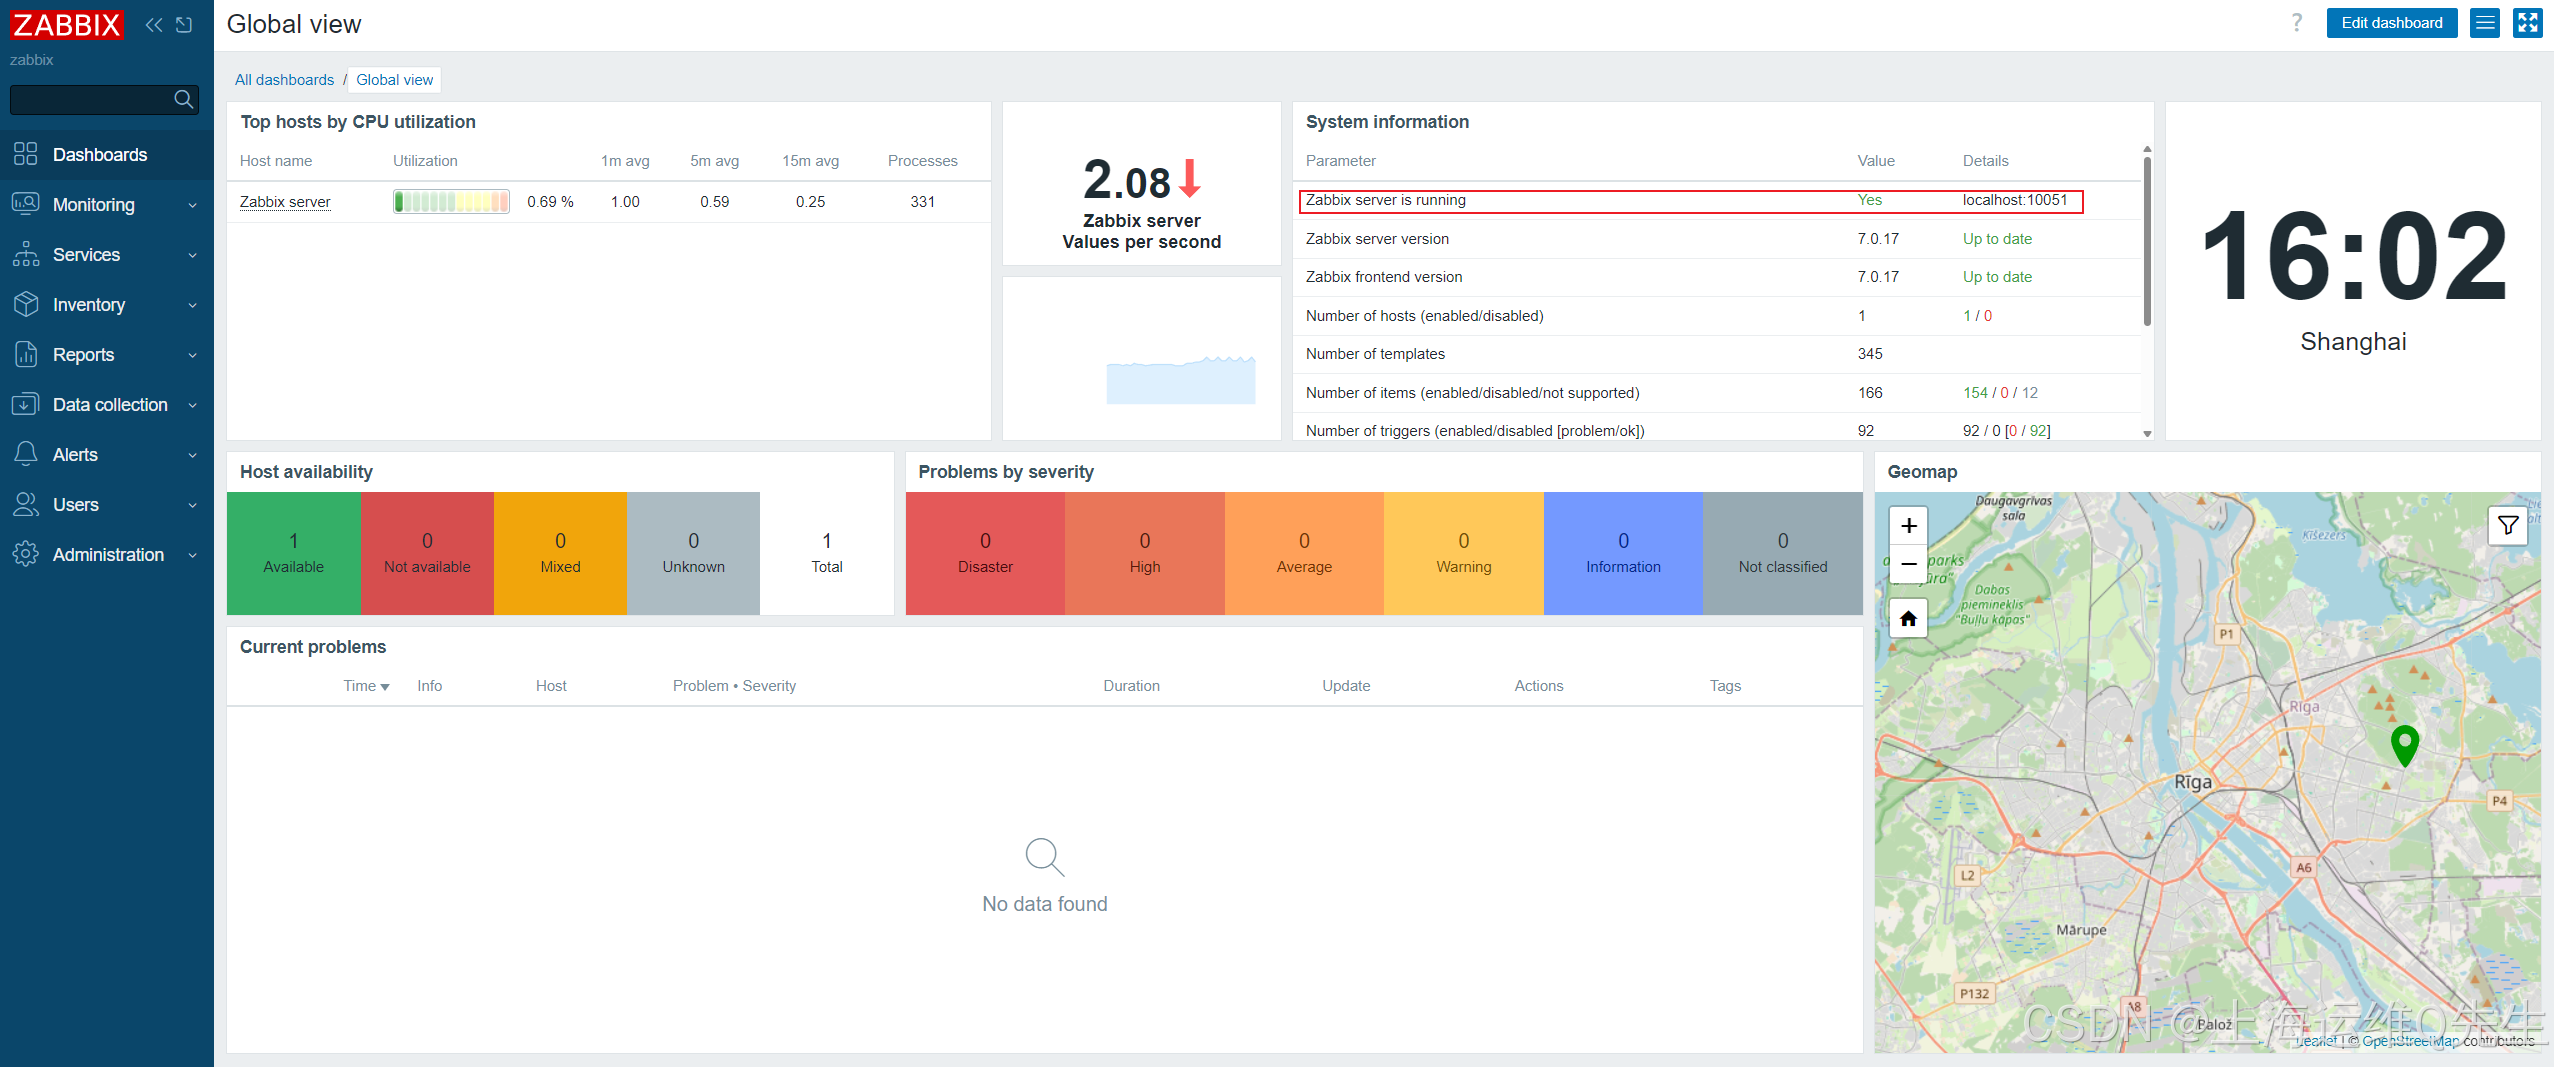
Task: Expand the Monitoring menu chevron
Action: point(192,205)
